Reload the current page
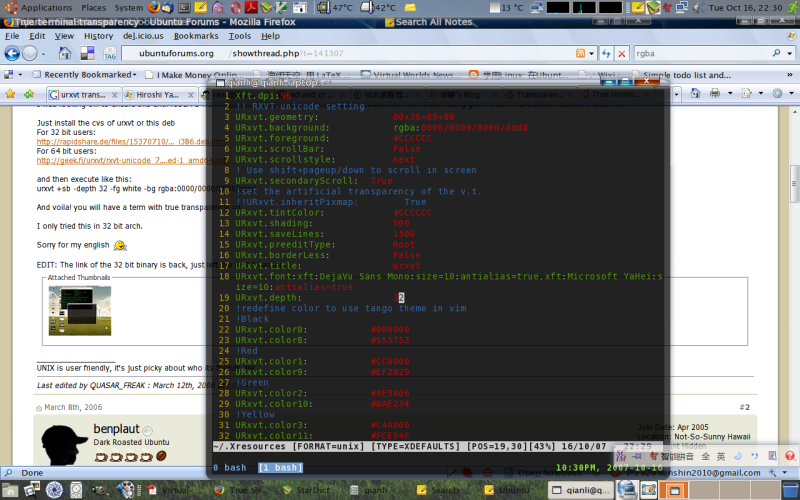Screen dimensions: 800x500 point(606,53)
